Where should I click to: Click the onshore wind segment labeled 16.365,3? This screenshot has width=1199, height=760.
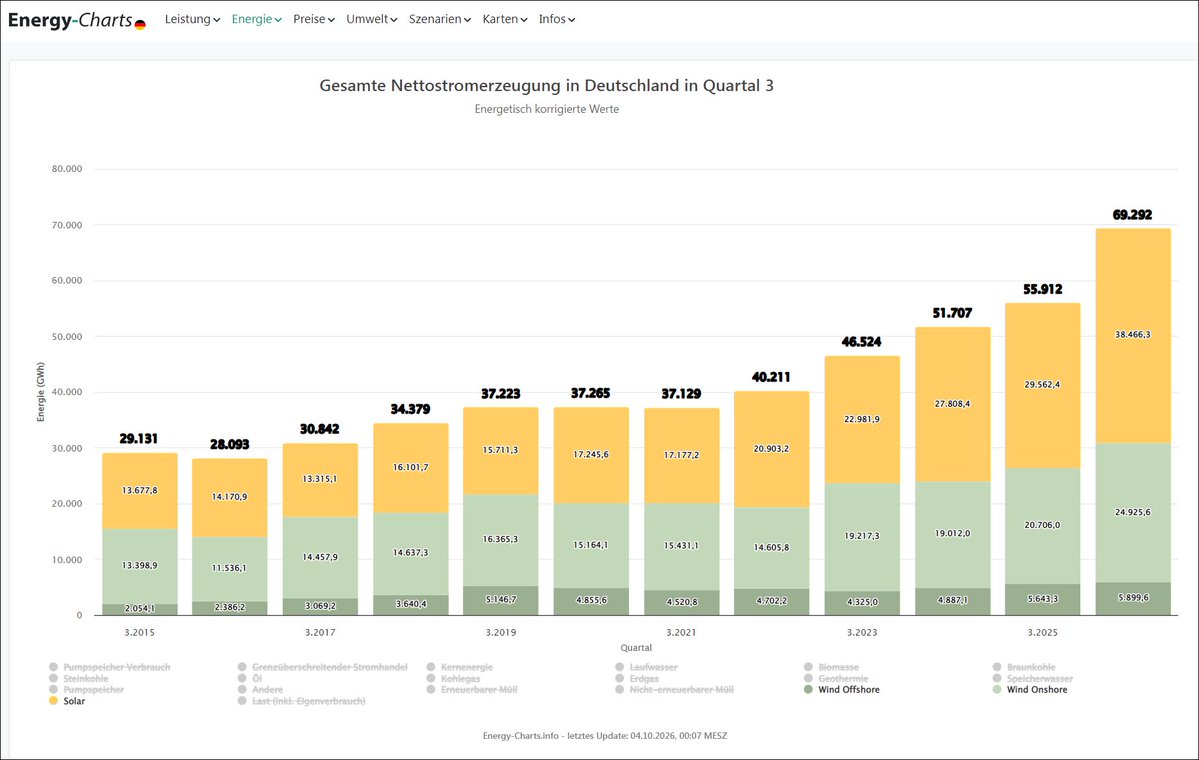click(x=501, y=541)
